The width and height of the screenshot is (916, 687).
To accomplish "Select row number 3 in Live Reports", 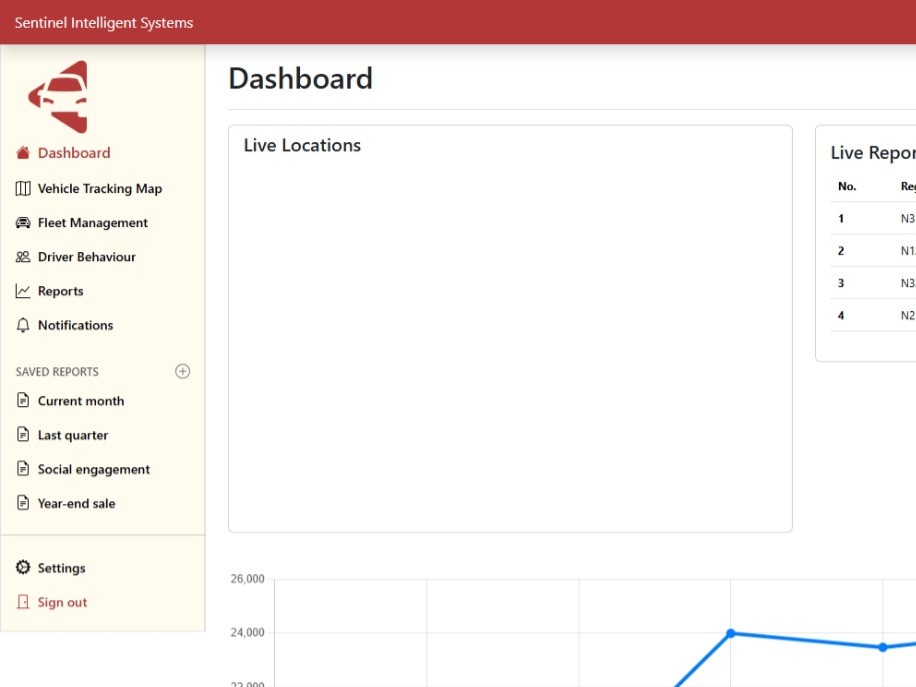I will (x=841, y=283).
